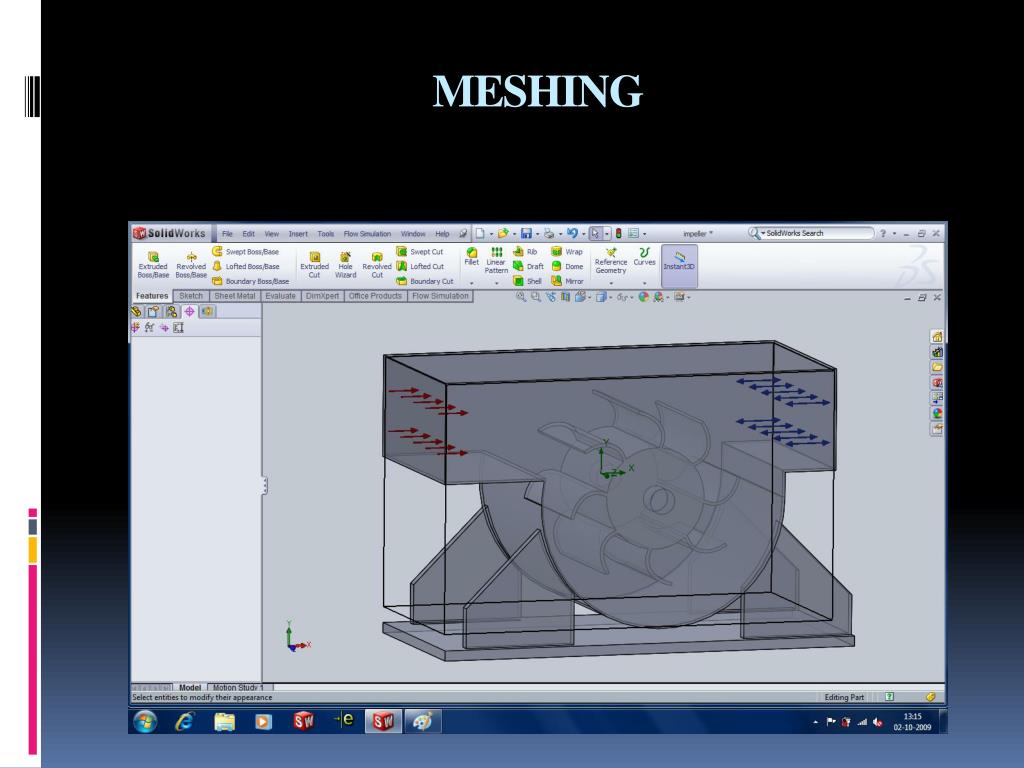Screen dimensions: 1024x768
Task: Open the Edit Appearance color ball icon
Action: tap(643, 296)
